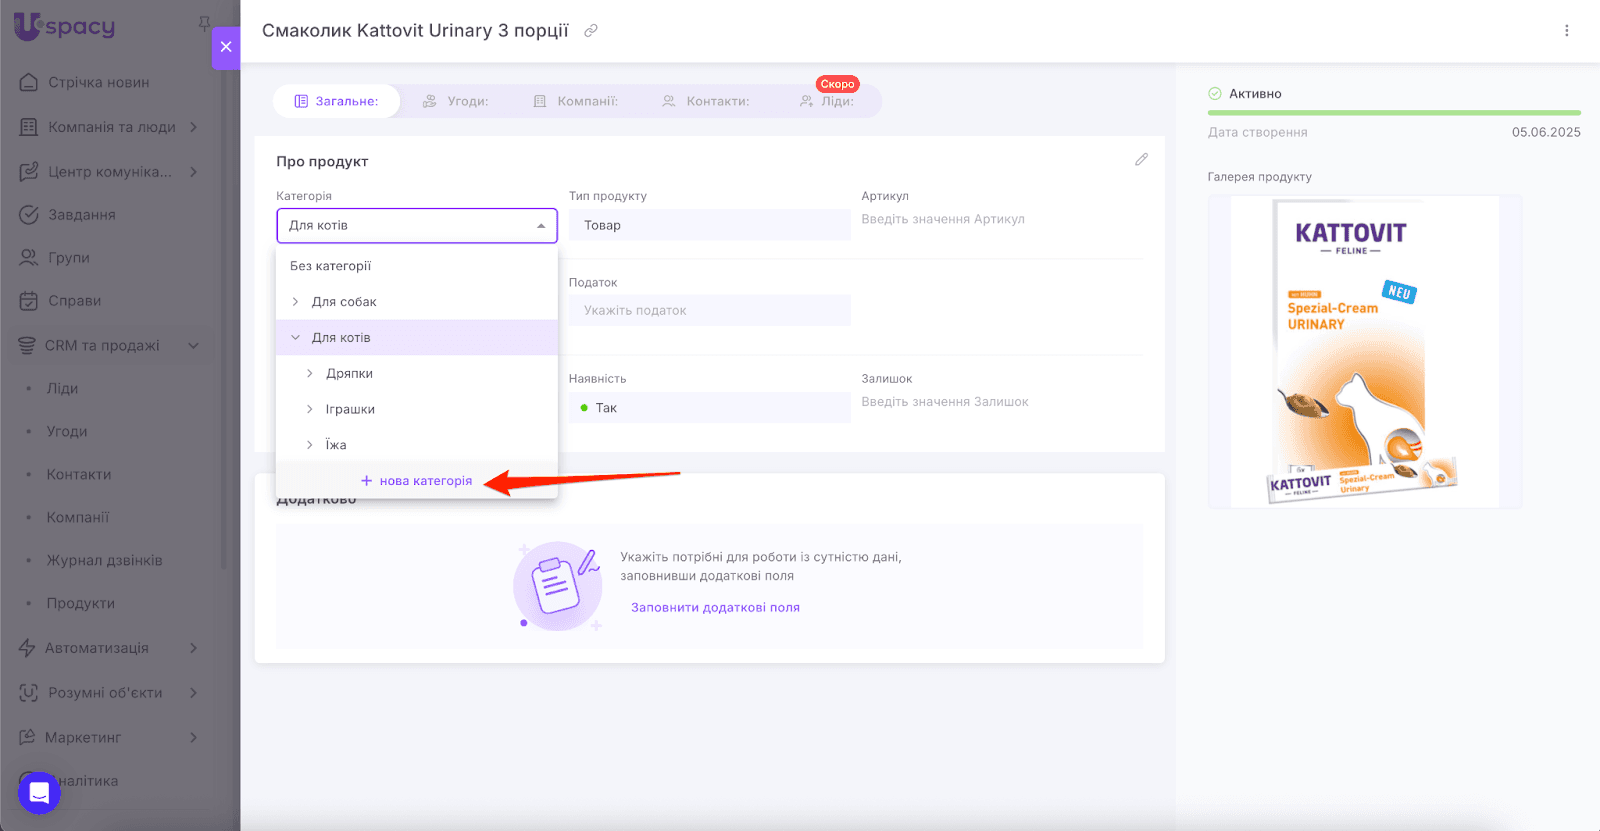Switch to the Контакти tab
Screen dimensions: 1600x831
[705, 101]
